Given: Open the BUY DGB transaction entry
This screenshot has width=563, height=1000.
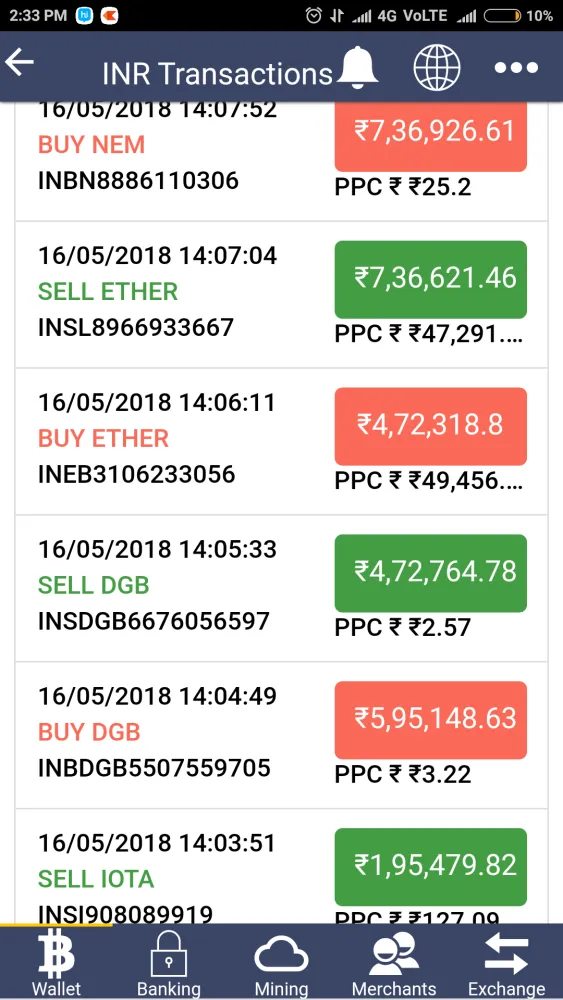Looking at the screenshot, I should [x=281, y=735].
